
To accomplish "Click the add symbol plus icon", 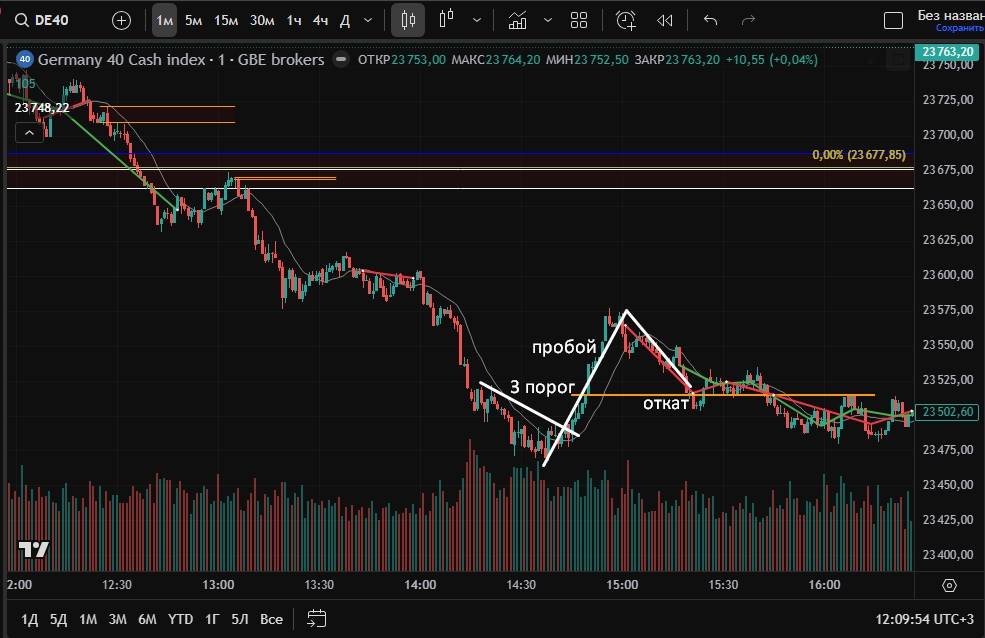I will tap(121, 20).
